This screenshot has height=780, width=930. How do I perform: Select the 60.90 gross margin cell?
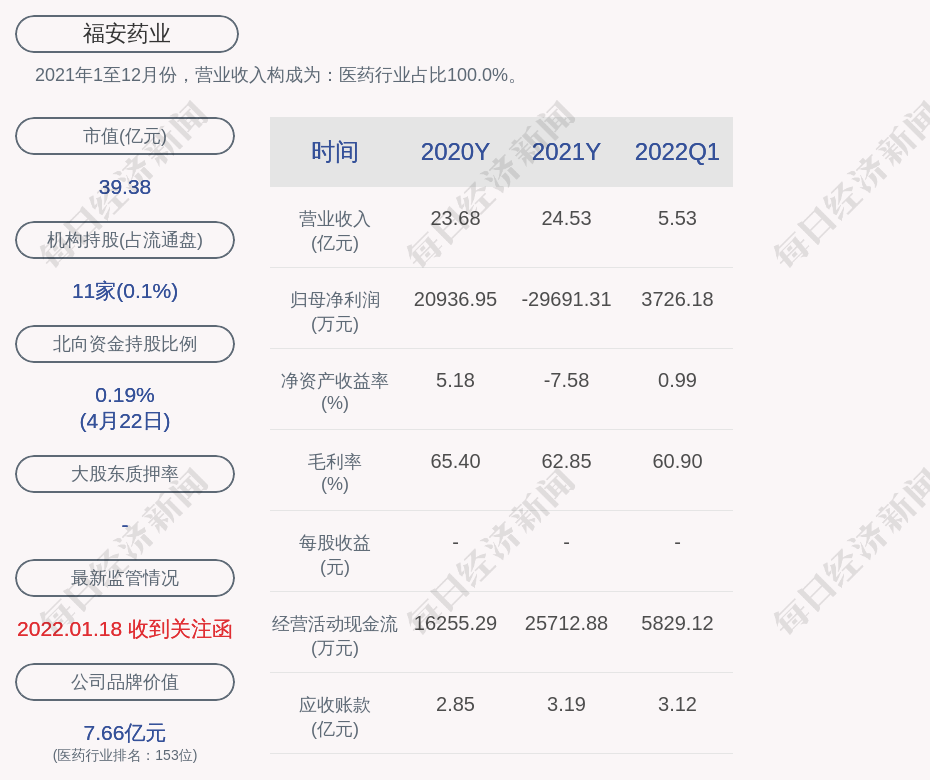pyautogui.click(x=677, y=461)
